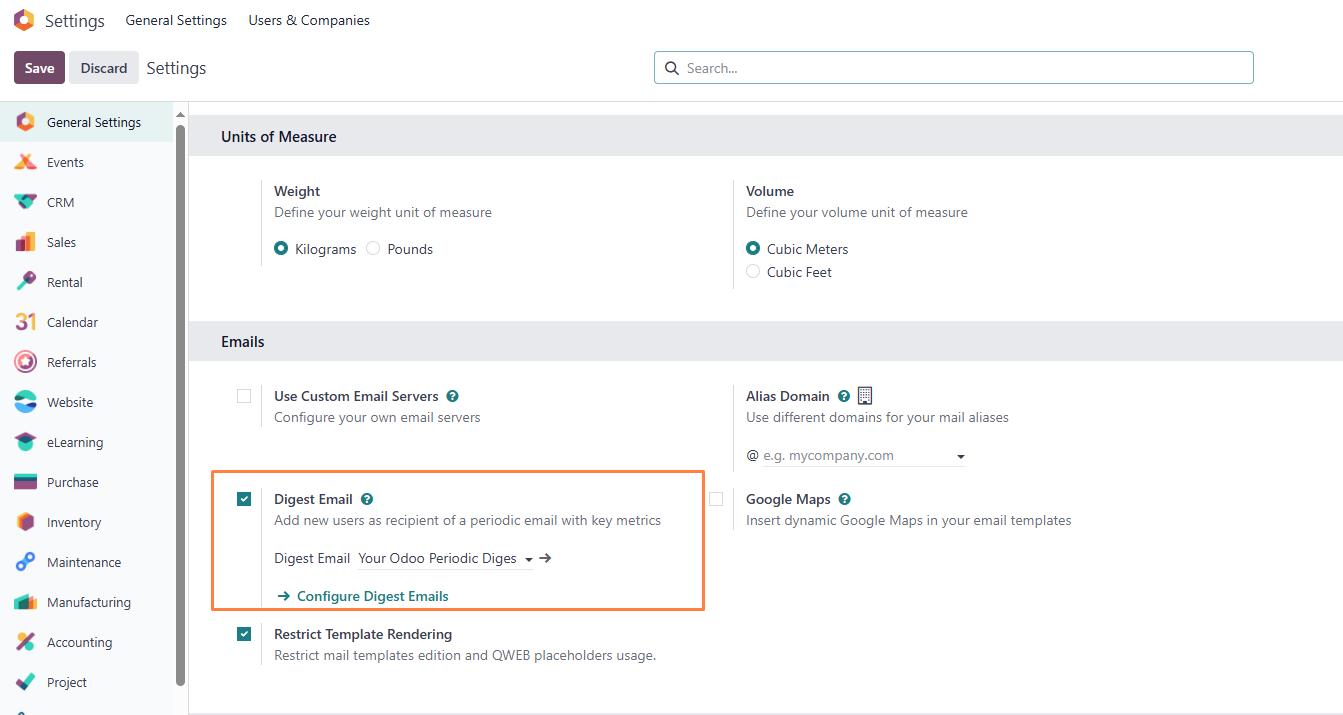The width and height of the screenshot is (1343, 715).
Task: Uncheck Restrict Template Rendering
Action: click(x=244, y=634)
